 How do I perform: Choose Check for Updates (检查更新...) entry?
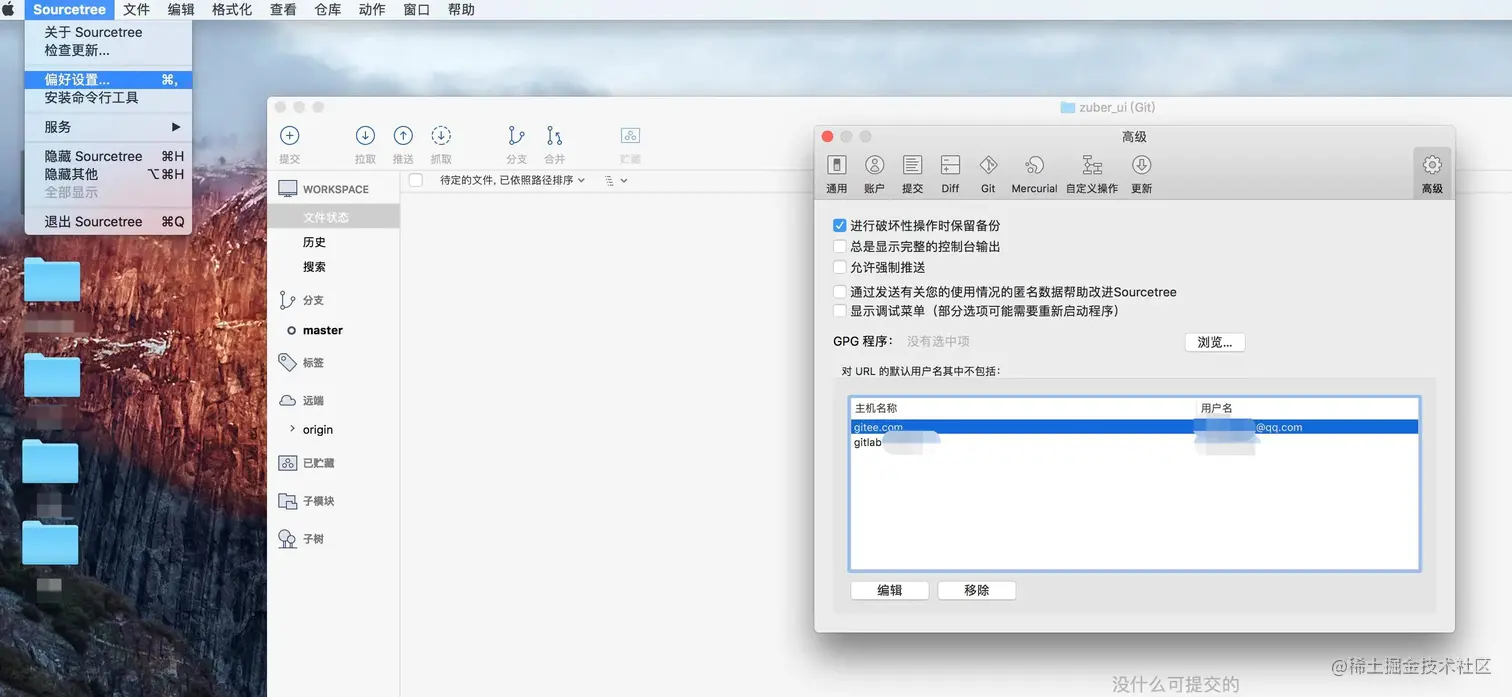(109, 50)
